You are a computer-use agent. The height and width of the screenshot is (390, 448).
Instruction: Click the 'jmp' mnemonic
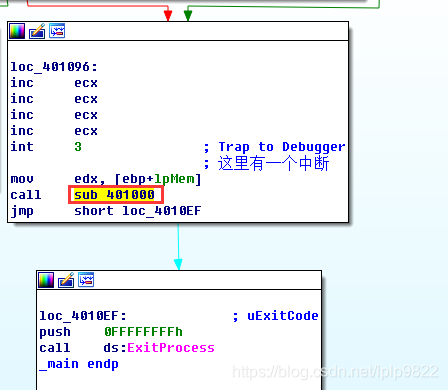tap(22, 211)
